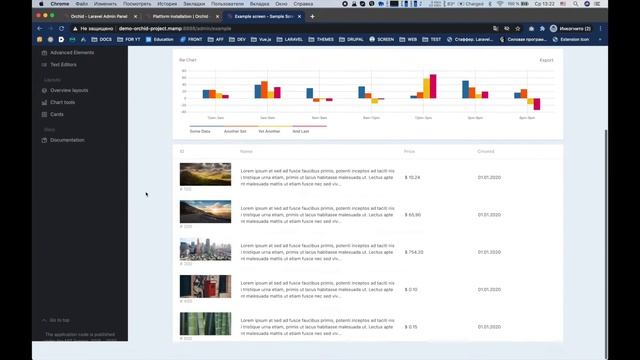Click the red object thumbnail
This screenshot has height=360, width=640.
click(x=205, y=286)
